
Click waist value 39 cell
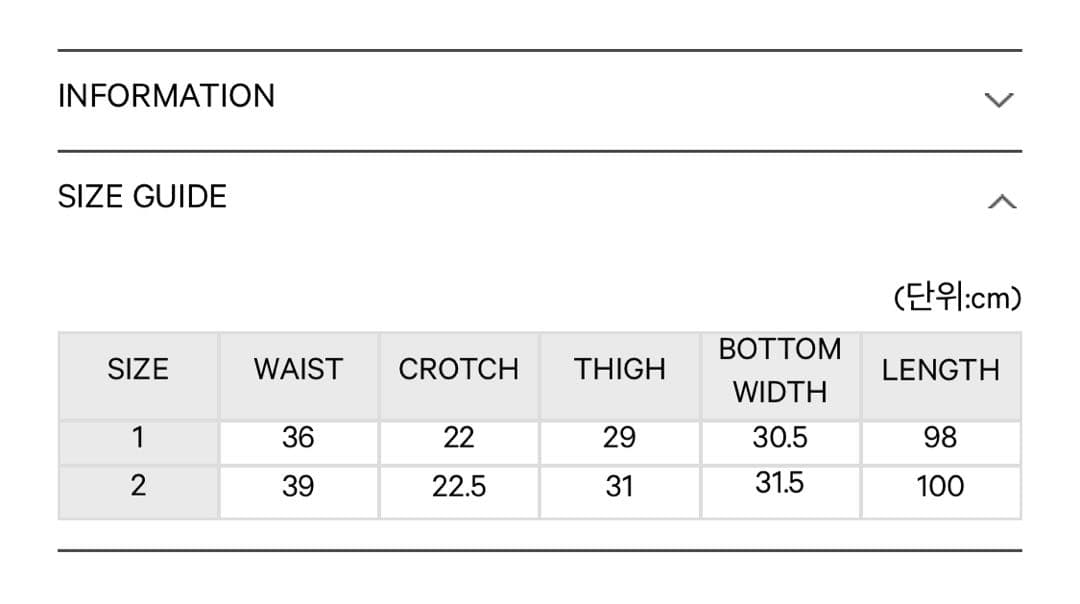[x=298, y=487]
